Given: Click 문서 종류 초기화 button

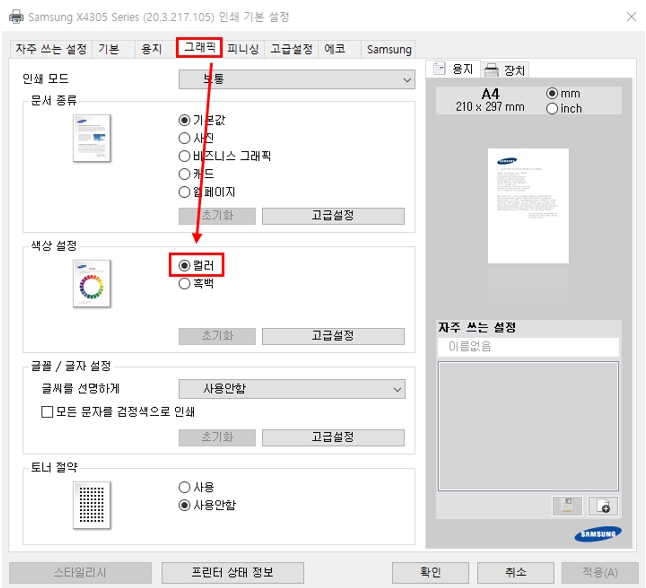Looking at the screenshot, I should pyautogui.click(x=217, y=216).
